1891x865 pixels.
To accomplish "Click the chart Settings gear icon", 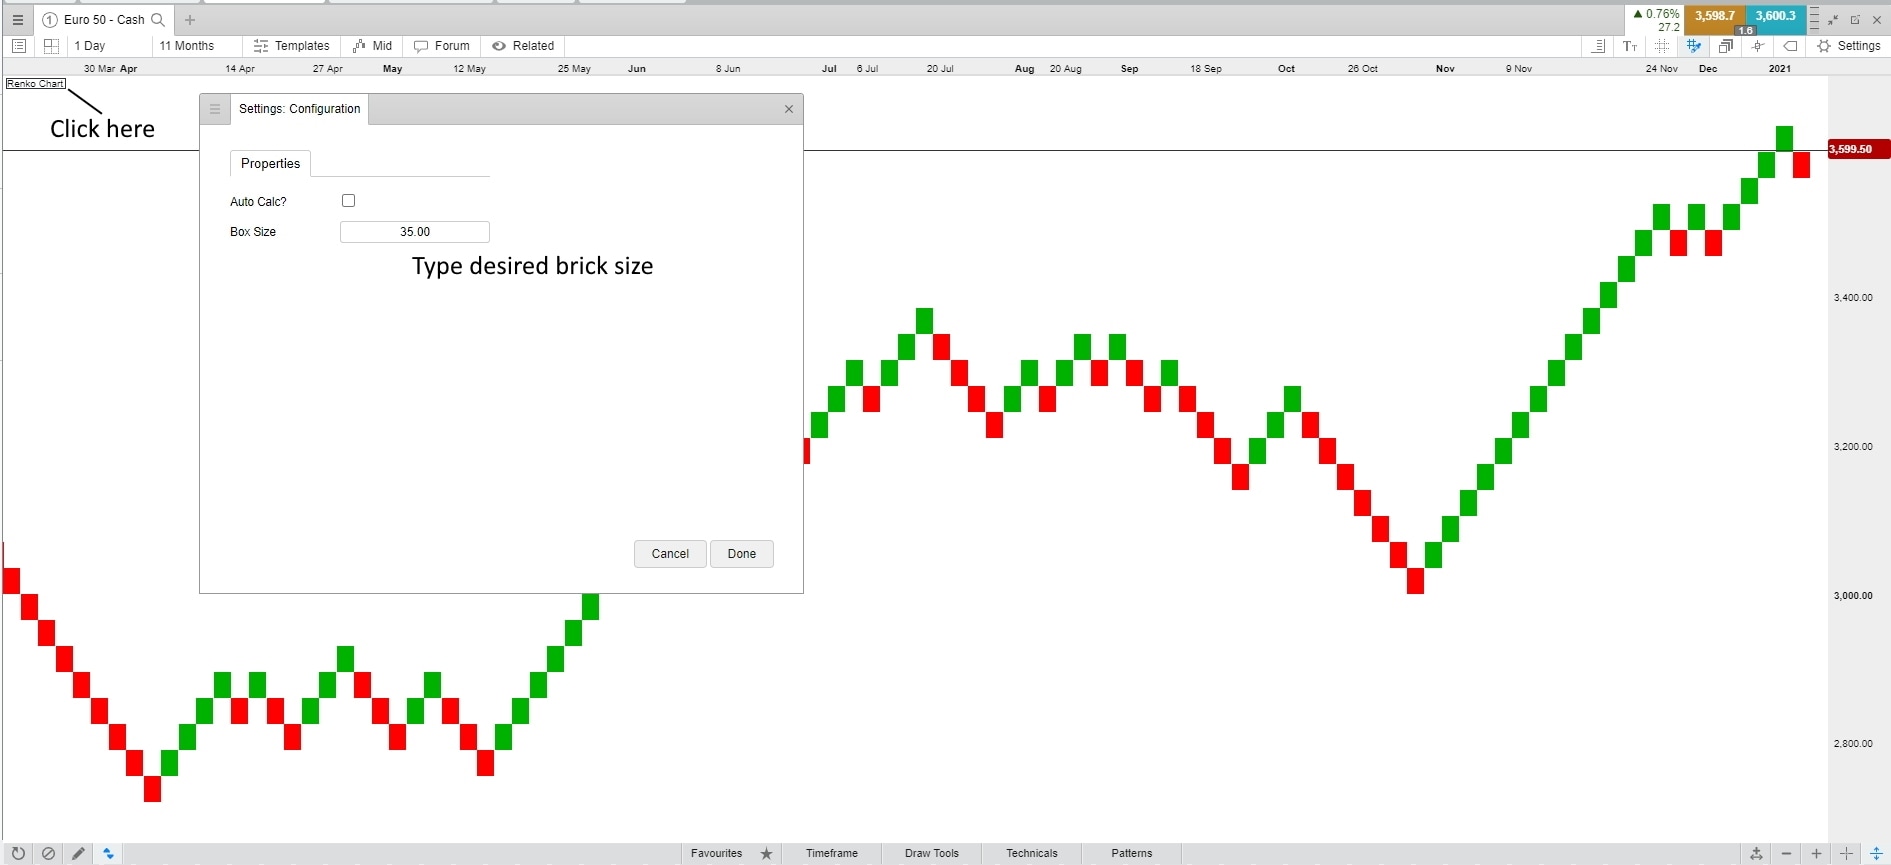I will 1824,46.
